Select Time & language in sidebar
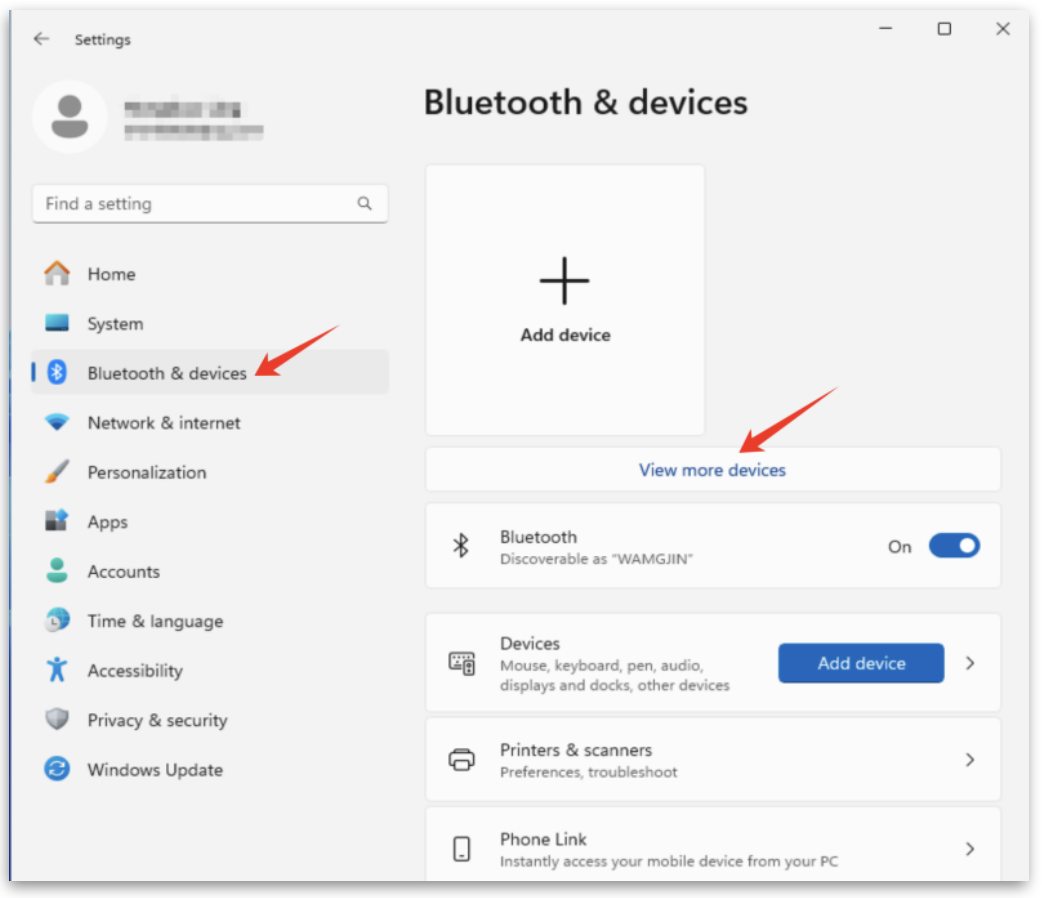The width and height of the screenshot is (1042, 898). [x=155, y=621]
